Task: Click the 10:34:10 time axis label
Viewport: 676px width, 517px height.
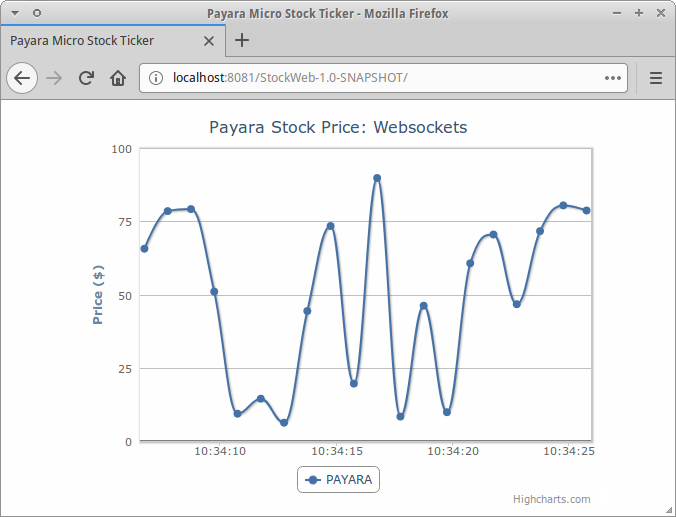Action: [220, 451]
